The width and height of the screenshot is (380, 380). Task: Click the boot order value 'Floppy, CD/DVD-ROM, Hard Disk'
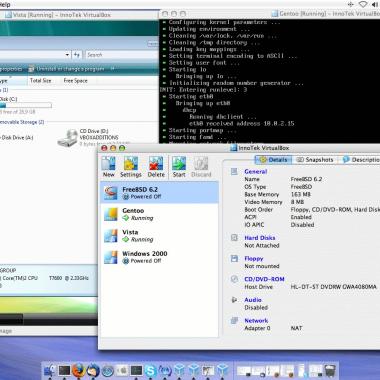click(x=335, y=210)
